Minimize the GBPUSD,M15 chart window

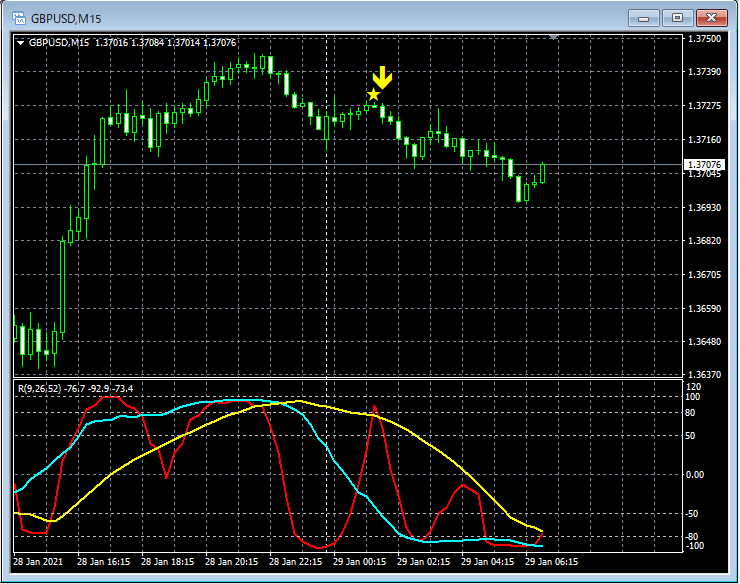(645, 17)
